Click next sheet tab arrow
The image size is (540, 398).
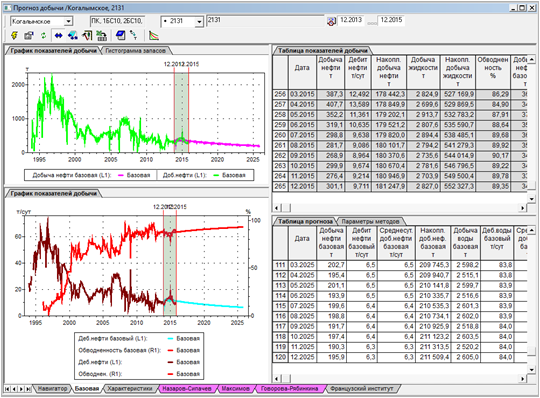point(21,389)
